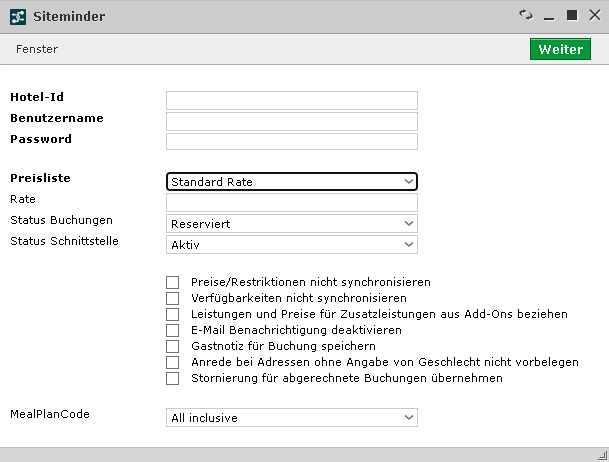Enable Stornierung für abgerechnete Buchungen übernehmen
Viewport: 609px width, 462px height.
pyautogui.click(x=172, y=378)
